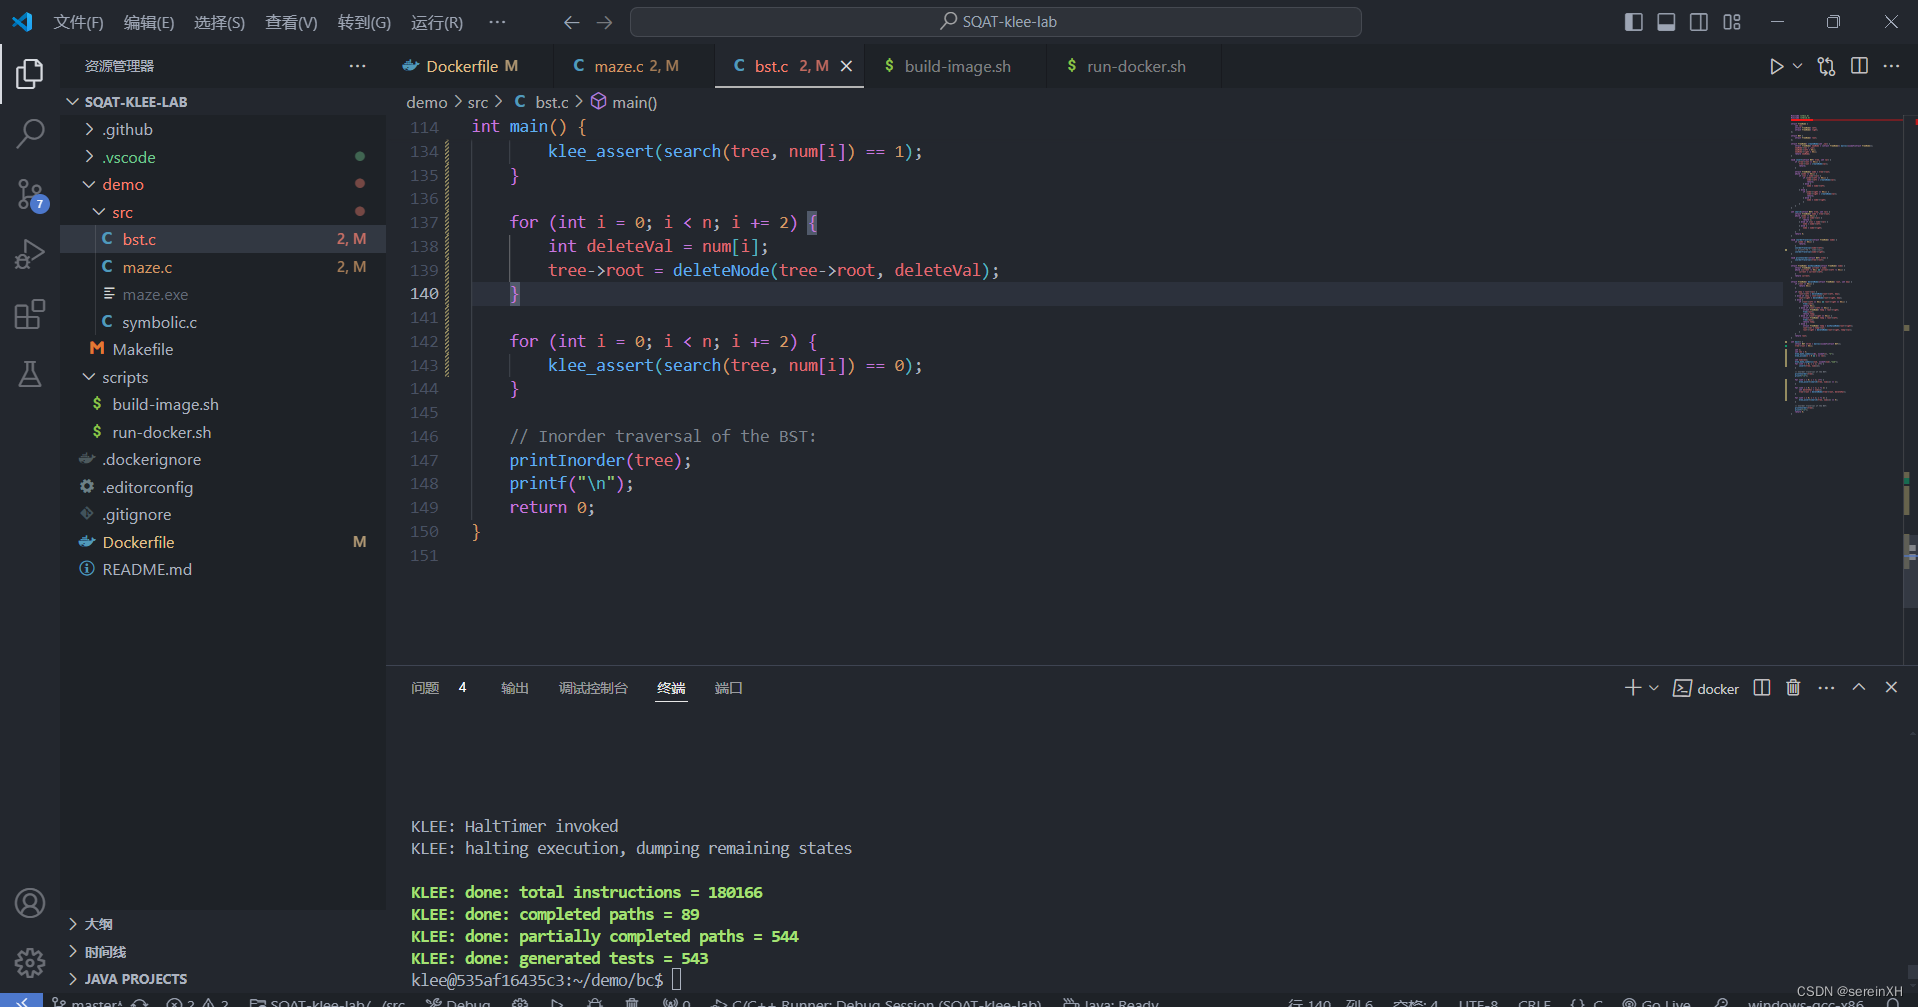This screenshot has height=1007, width=1918.
Task: Collapse the src folder
Action: click(223, 212)
